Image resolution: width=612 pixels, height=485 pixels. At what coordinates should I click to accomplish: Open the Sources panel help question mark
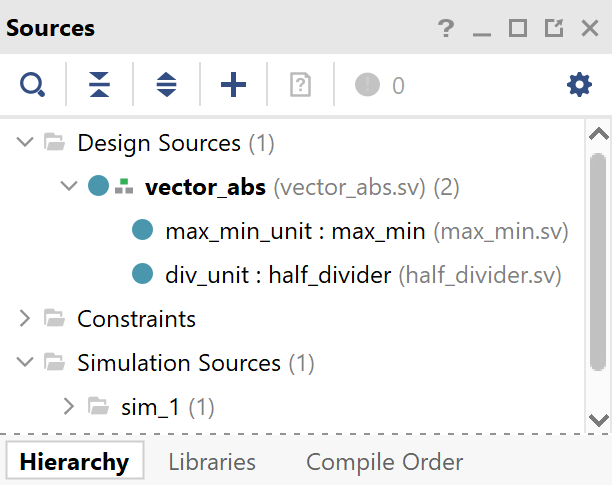446,28
